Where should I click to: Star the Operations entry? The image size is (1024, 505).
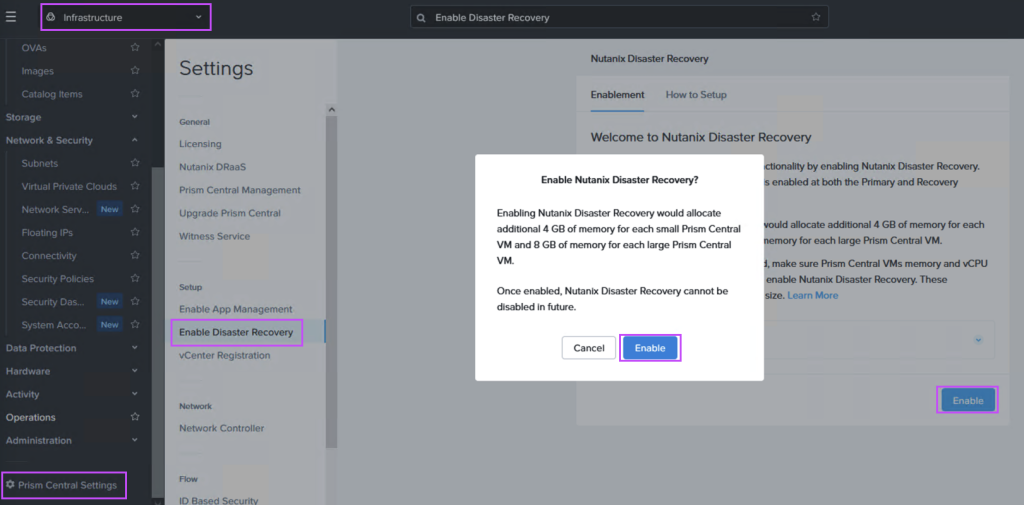(x=135, y=417)
